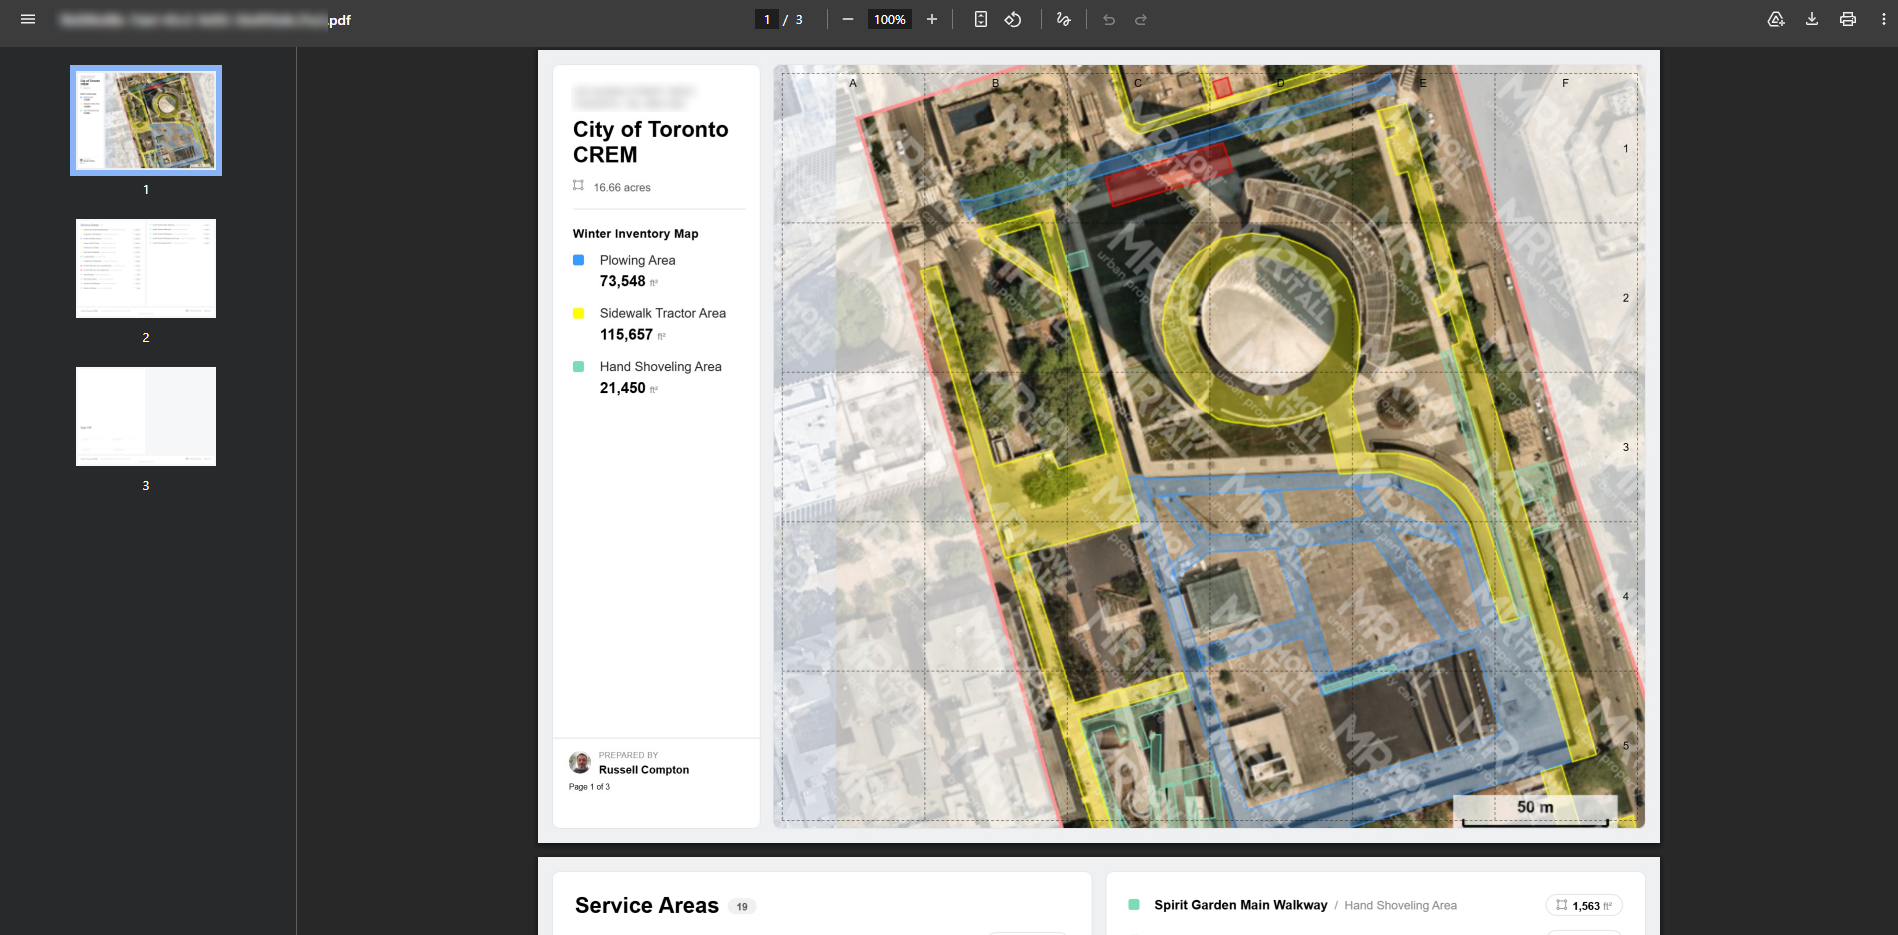Zoom out with the minus icon
The width and height of the screenshot is (1898, 935).
[848, 19]
